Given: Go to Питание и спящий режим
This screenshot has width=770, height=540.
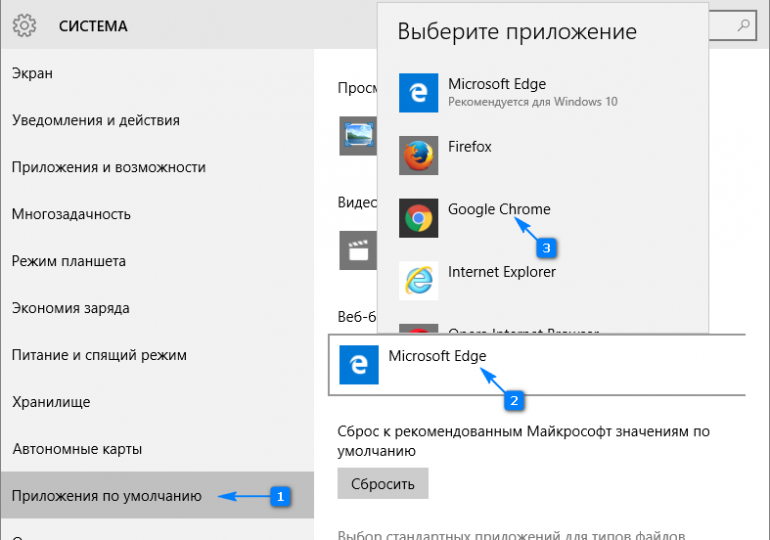Looking at the screenshot, I should 99,355.
